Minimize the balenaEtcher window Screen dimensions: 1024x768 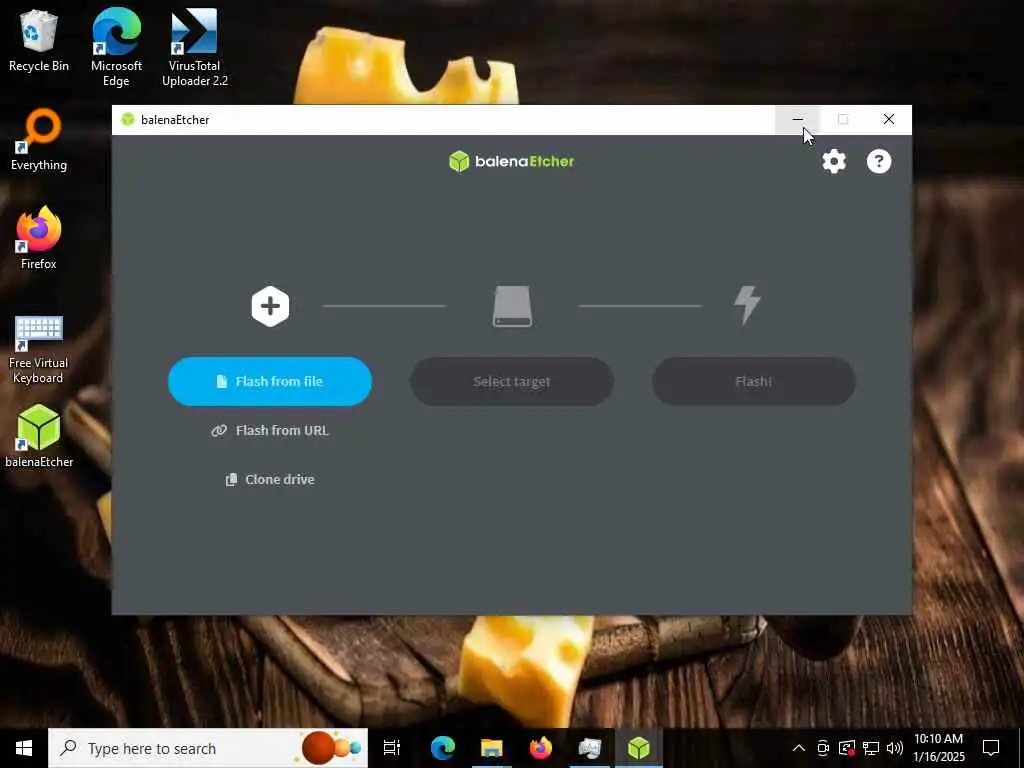[797, 120]
